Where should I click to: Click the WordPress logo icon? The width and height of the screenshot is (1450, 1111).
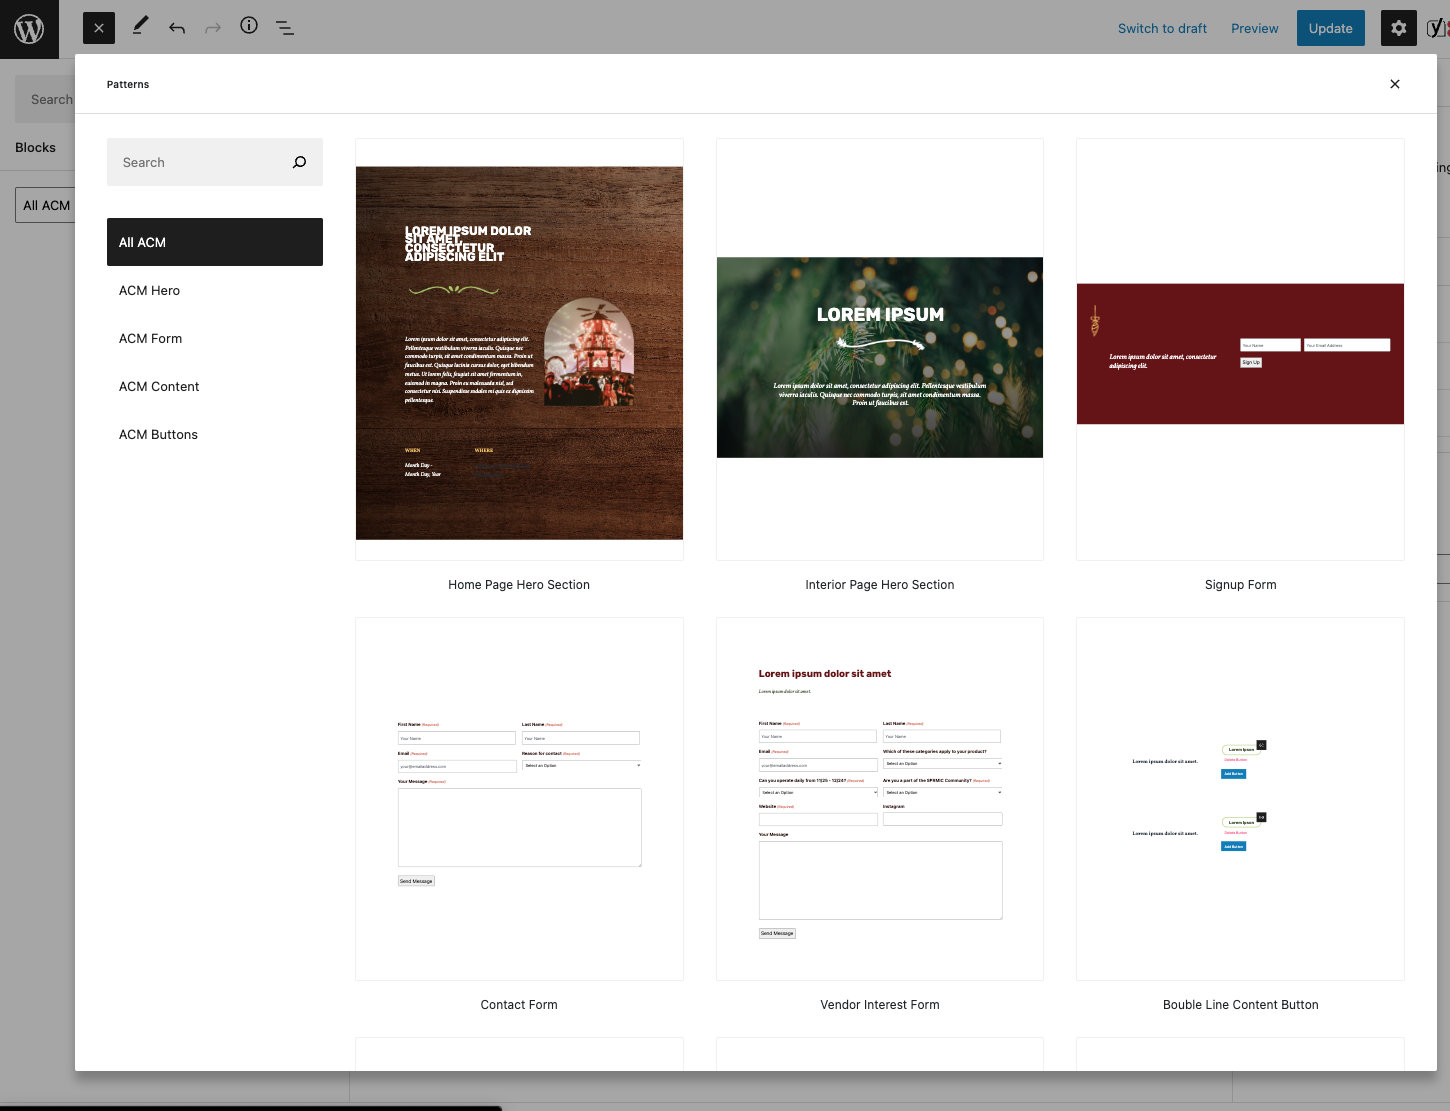[29, 28]
